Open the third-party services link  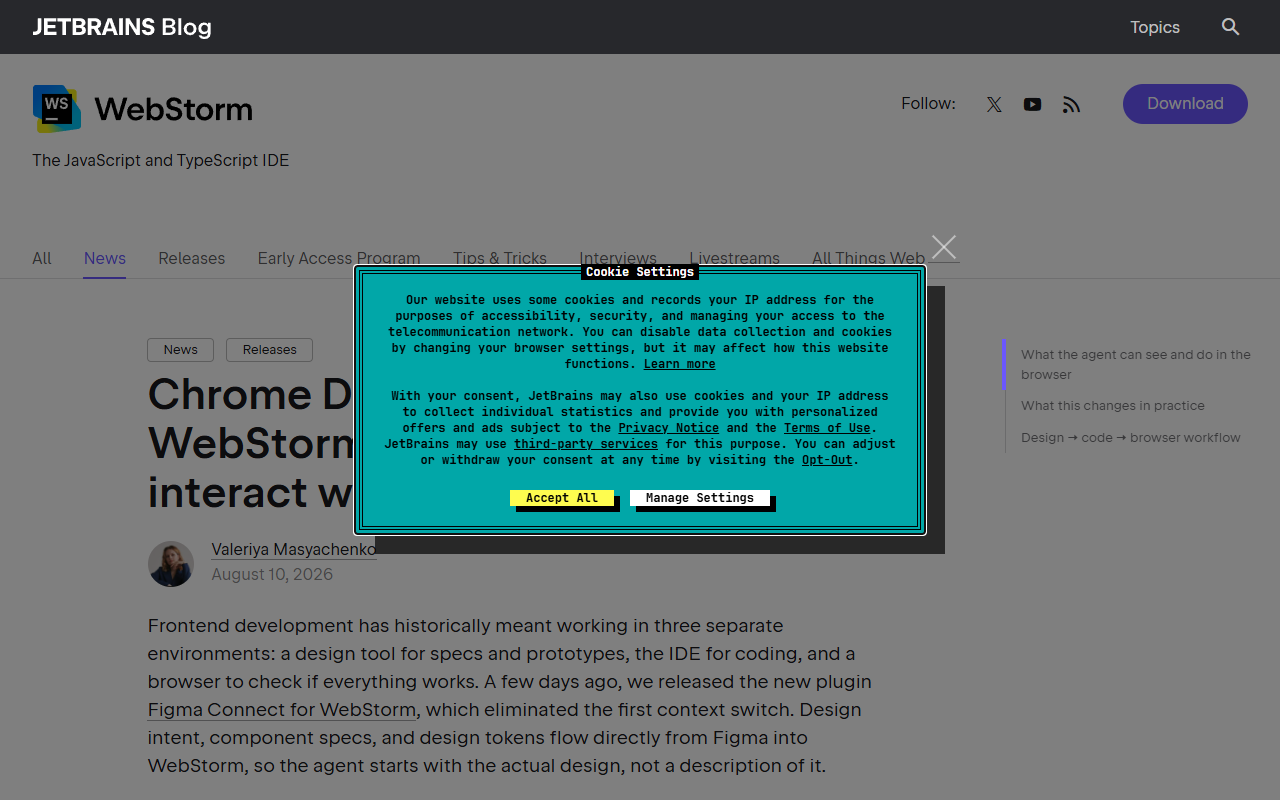pos(586,444)
